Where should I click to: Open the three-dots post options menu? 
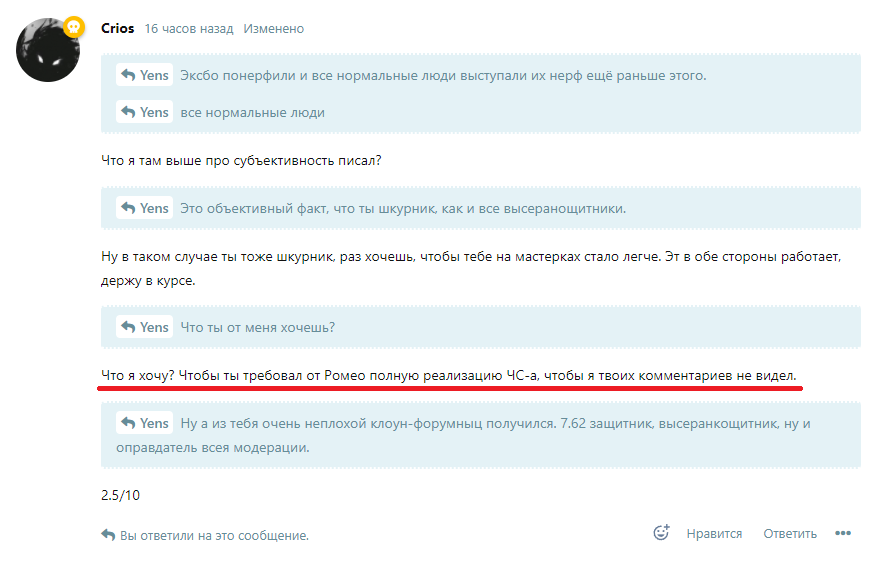pos(842,533)
